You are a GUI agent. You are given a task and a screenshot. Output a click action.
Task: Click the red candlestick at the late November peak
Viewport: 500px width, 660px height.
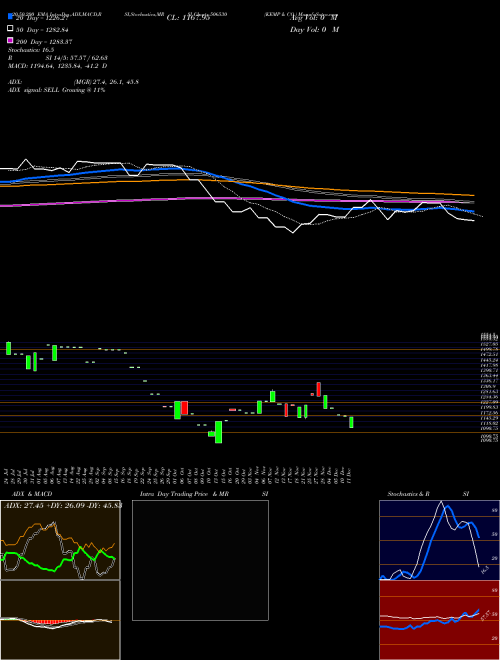pos(319,389)
